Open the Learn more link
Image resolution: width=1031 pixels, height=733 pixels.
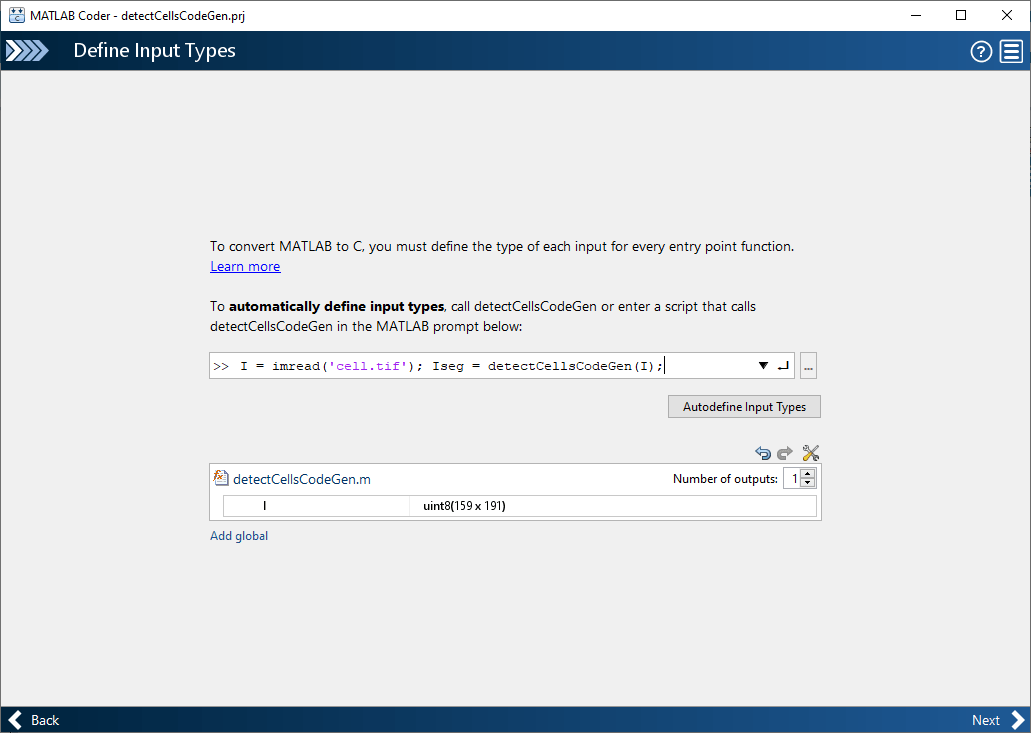pos(245,266)
